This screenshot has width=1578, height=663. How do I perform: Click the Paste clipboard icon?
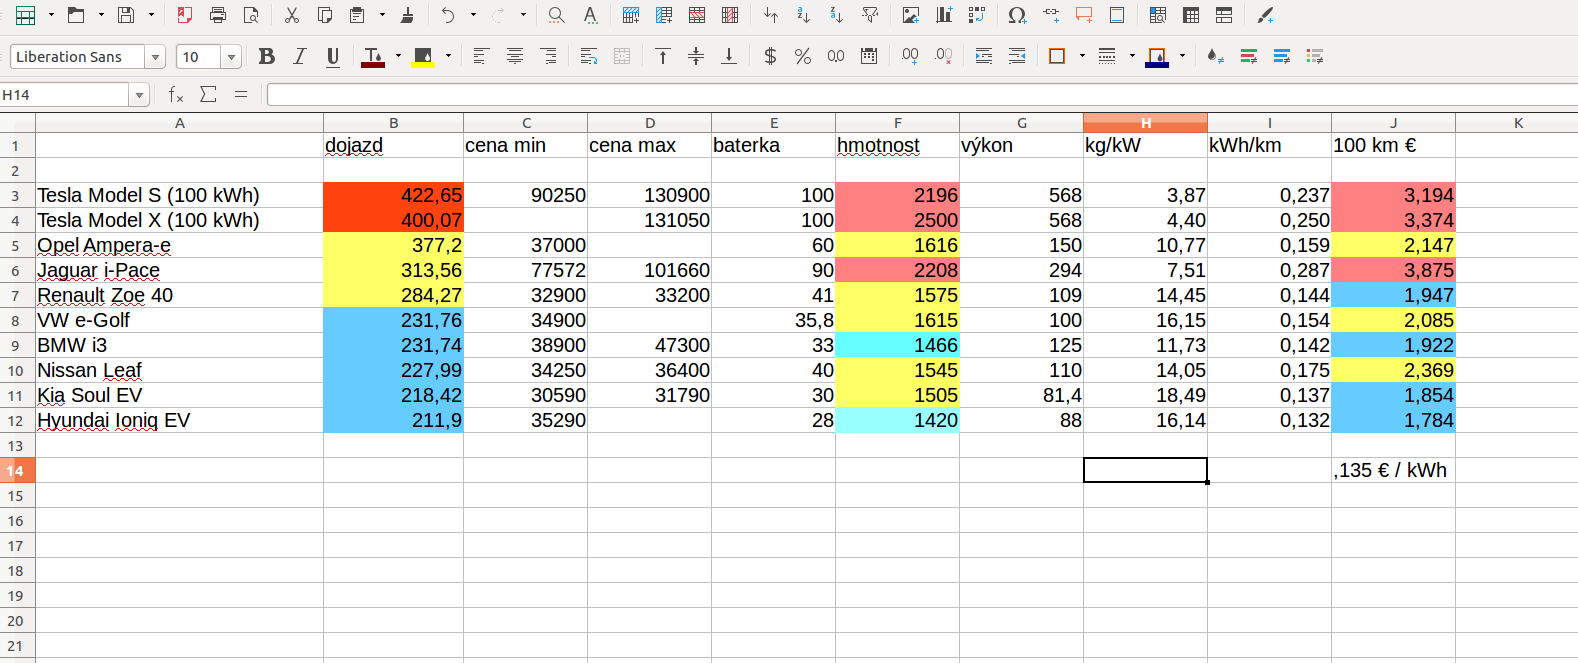pos(357,15)
